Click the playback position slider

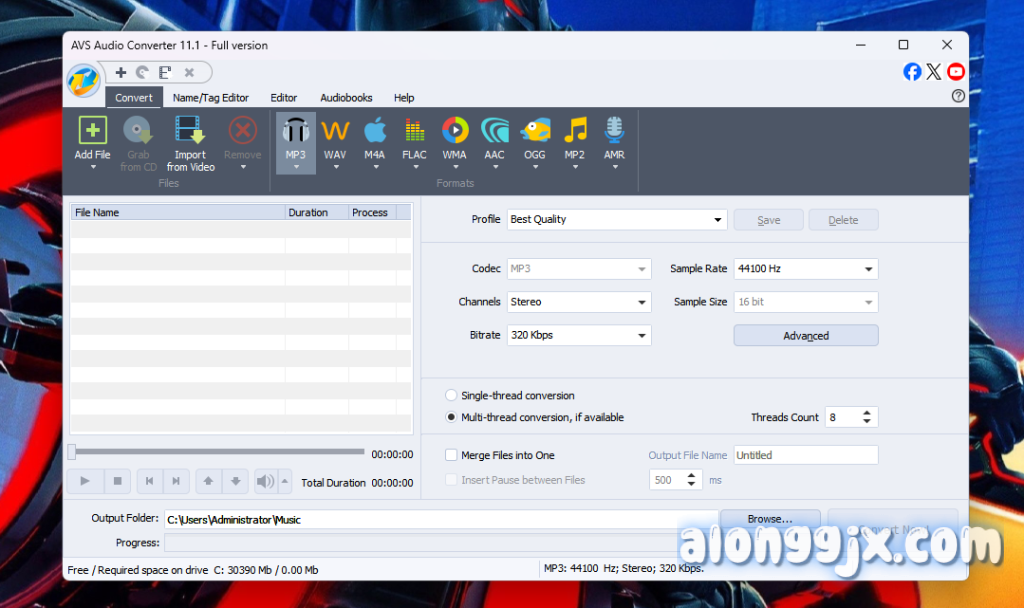point(216,453)
